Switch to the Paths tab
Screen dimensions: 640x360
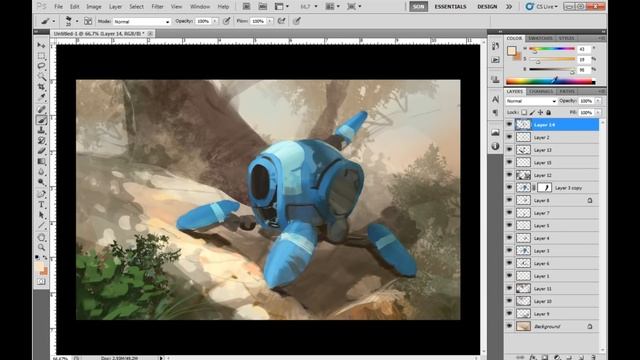point(567,91)
